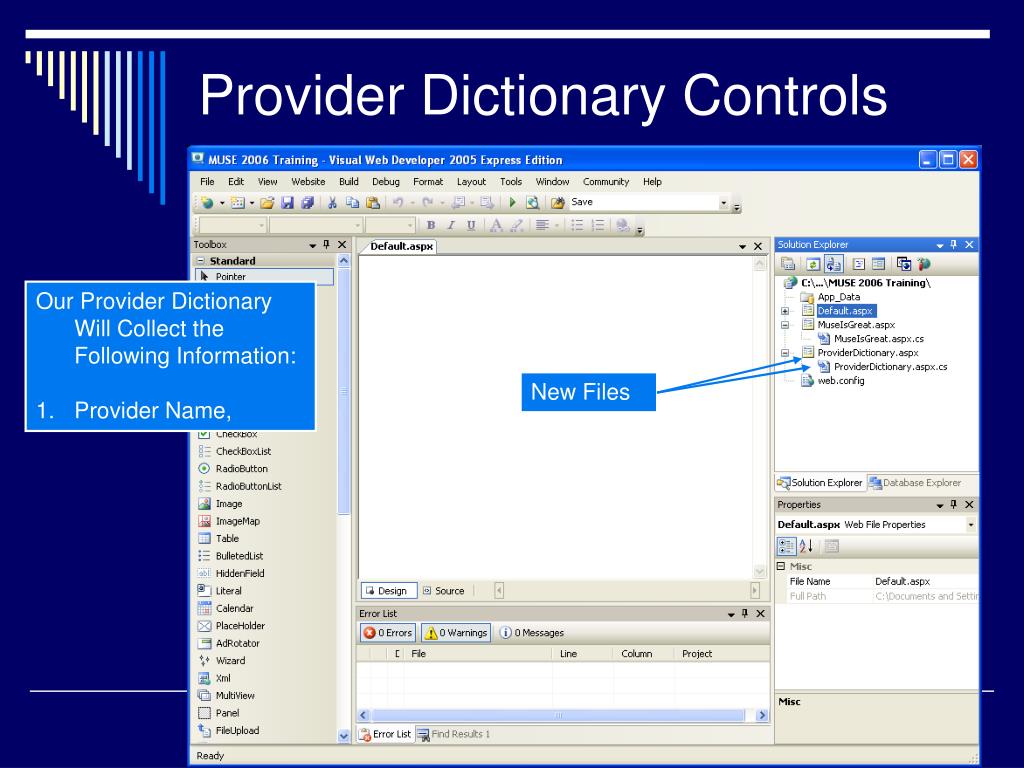Image resolution: width=1024 pixels, height=768 pixels.
Task: Open the Community menu
Action: click(x=606, y=182)
